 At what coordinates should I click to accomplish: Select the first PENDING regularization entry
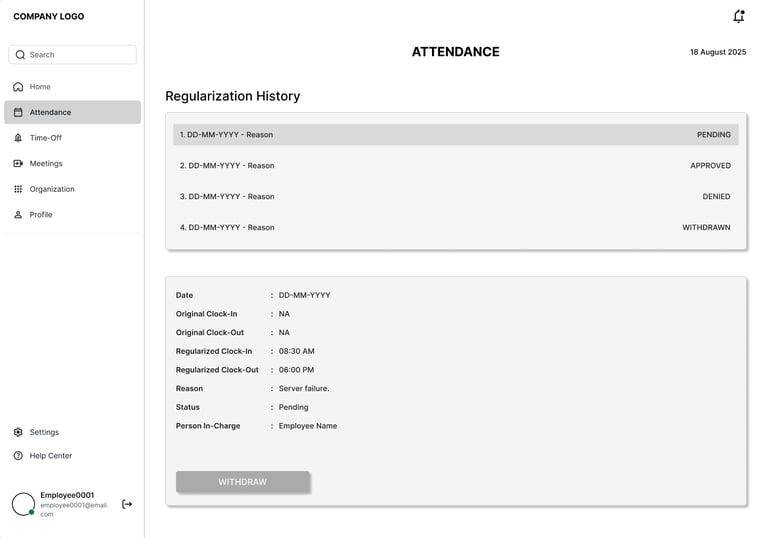(455, 135)
